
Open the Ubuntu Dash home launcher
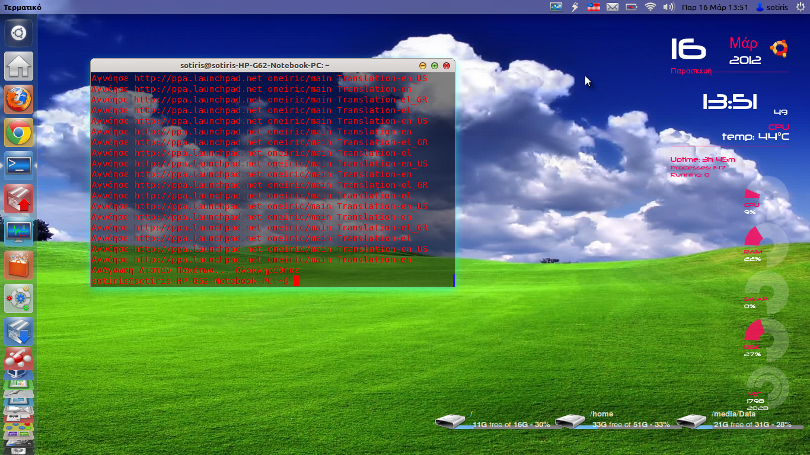(x=19, y=33)
